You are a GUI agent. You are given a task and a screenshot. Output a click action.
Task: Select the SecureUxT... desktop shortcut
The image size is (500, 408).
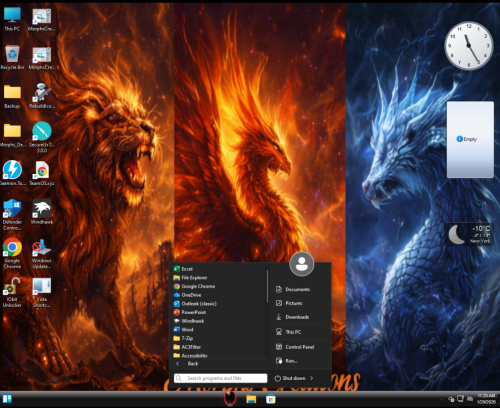(x=42, y=137)
